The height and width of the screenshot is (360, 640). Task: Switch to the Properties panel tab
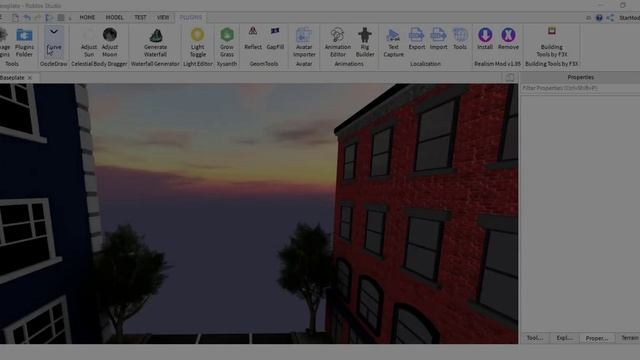[597, 338]
